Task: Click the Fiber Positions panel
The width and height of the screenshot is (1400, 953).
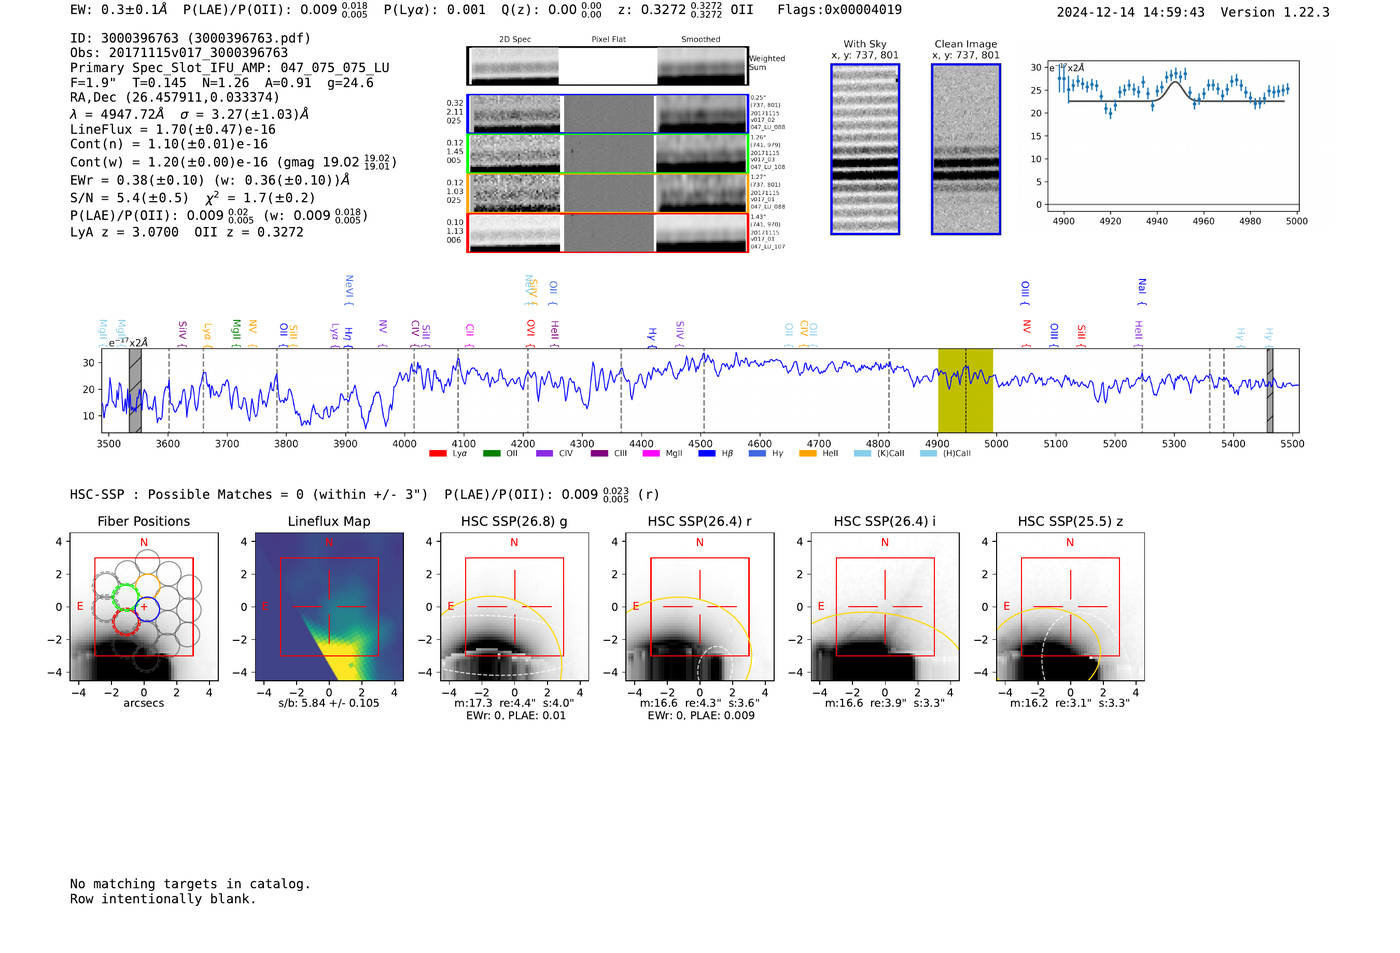Action: [x=144, y=607]
